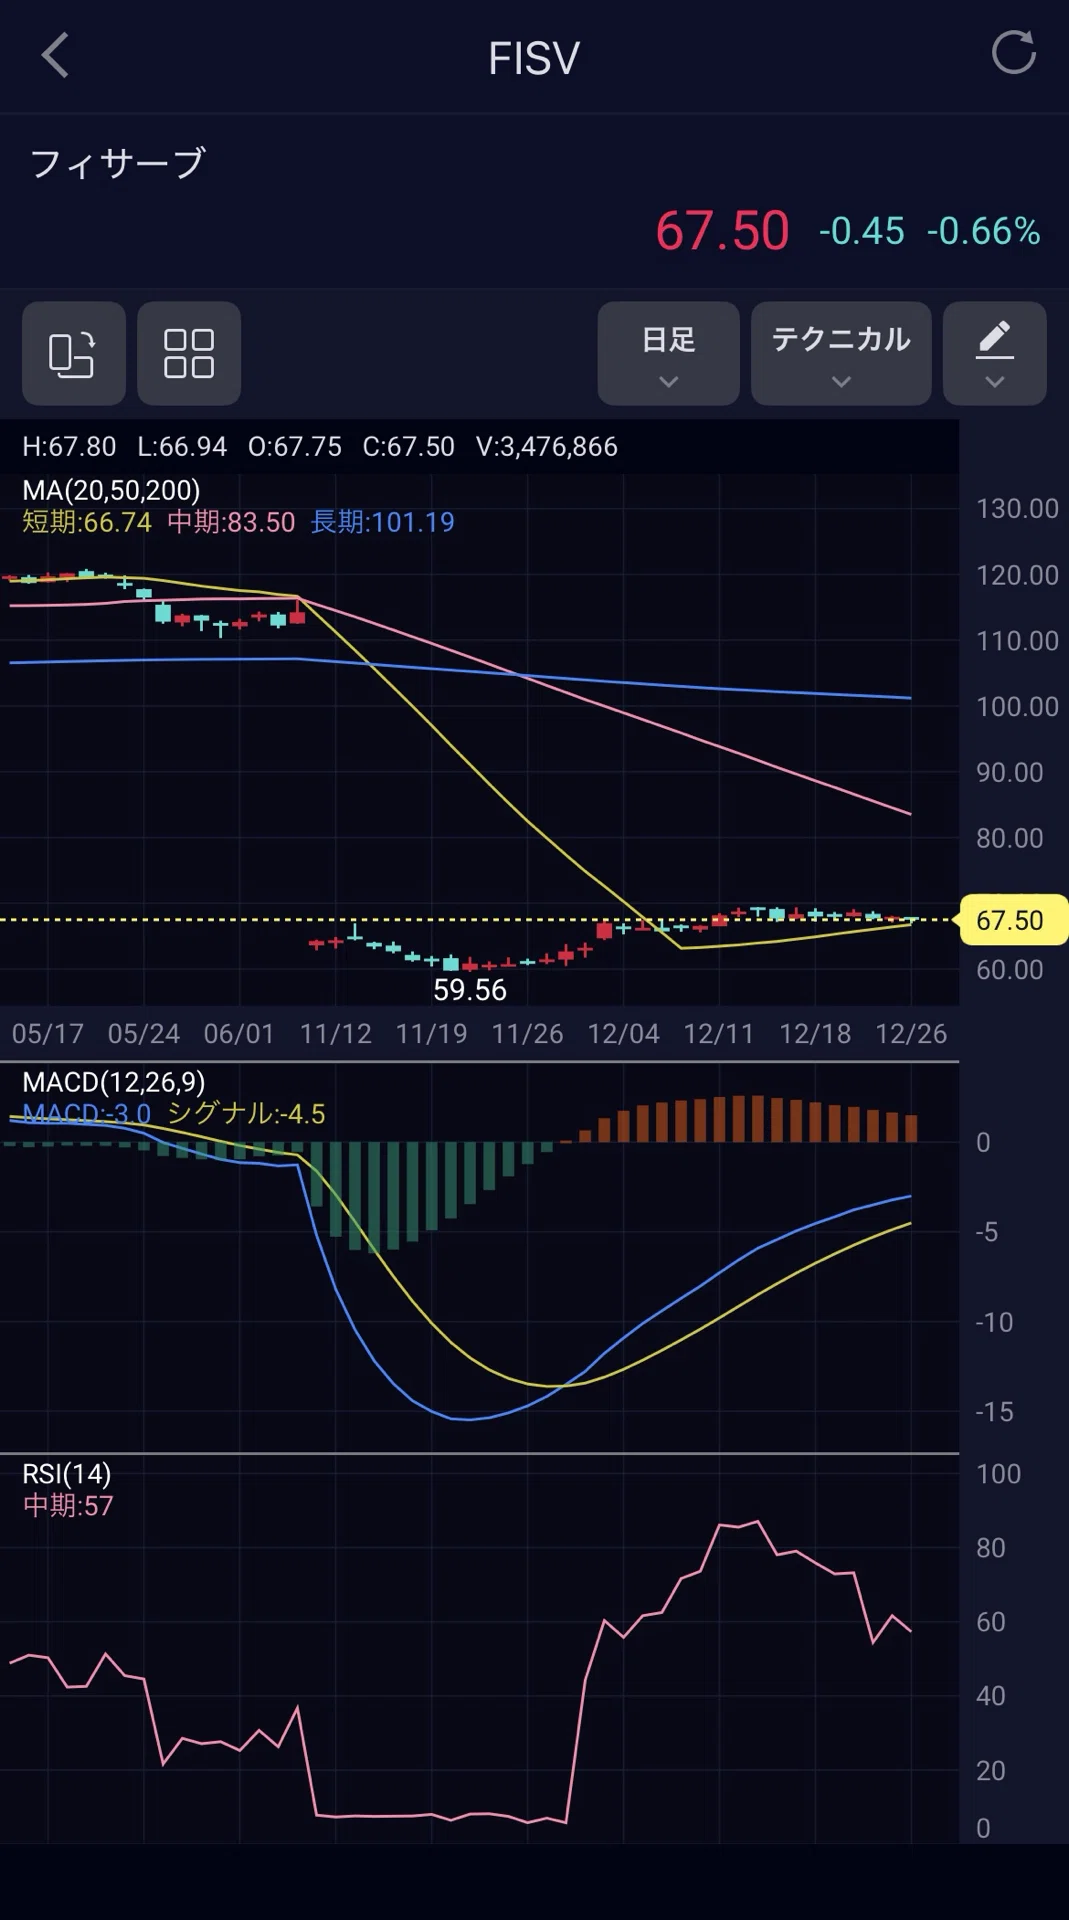Select the MA(20,50,200) indicator label
The width and height of the screenshot is (1069, 1920).
(x=111, y=490)
